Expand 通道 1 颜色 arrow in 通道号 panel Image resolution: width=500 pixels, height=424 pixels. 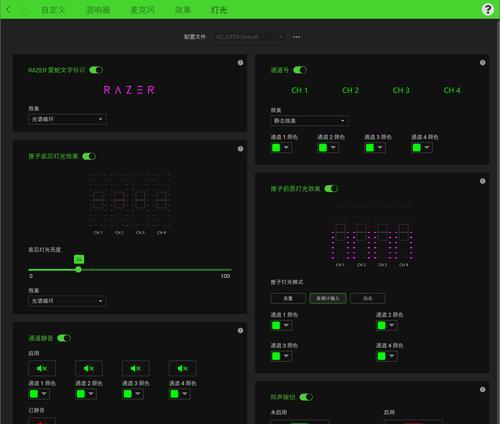286,147
